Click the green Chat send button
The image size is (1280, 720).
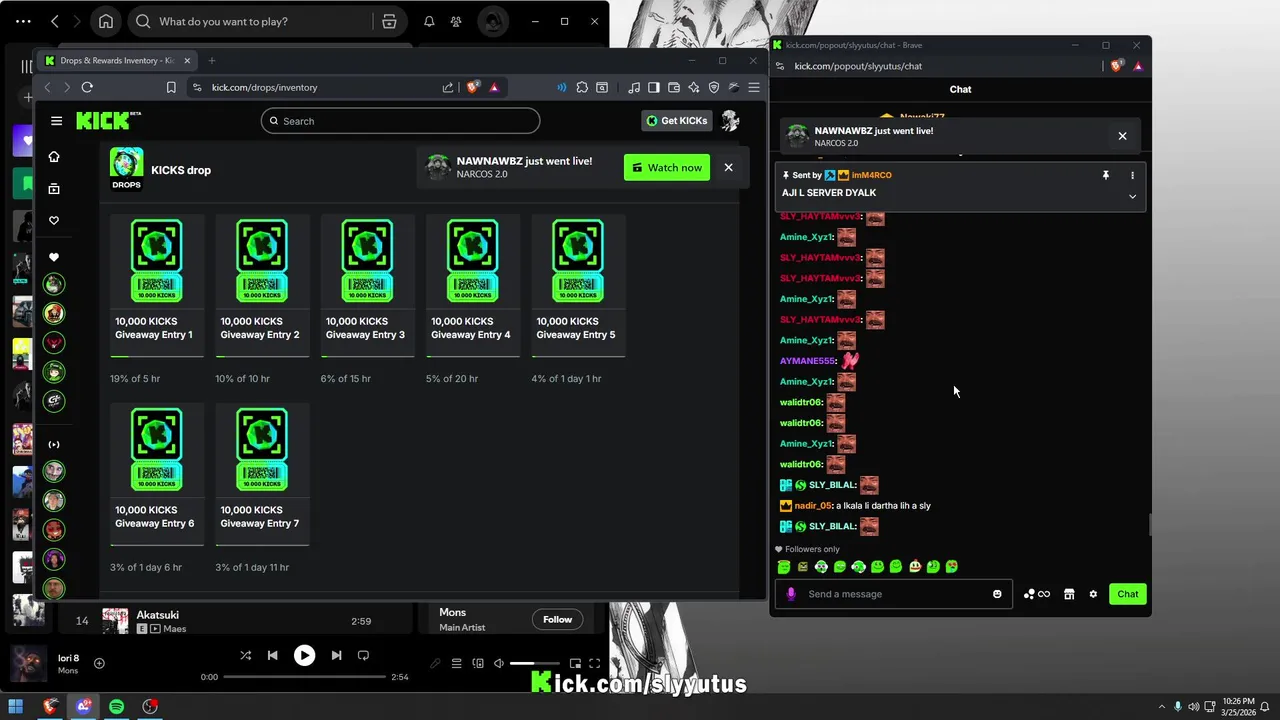click(x=1128, y=594)
